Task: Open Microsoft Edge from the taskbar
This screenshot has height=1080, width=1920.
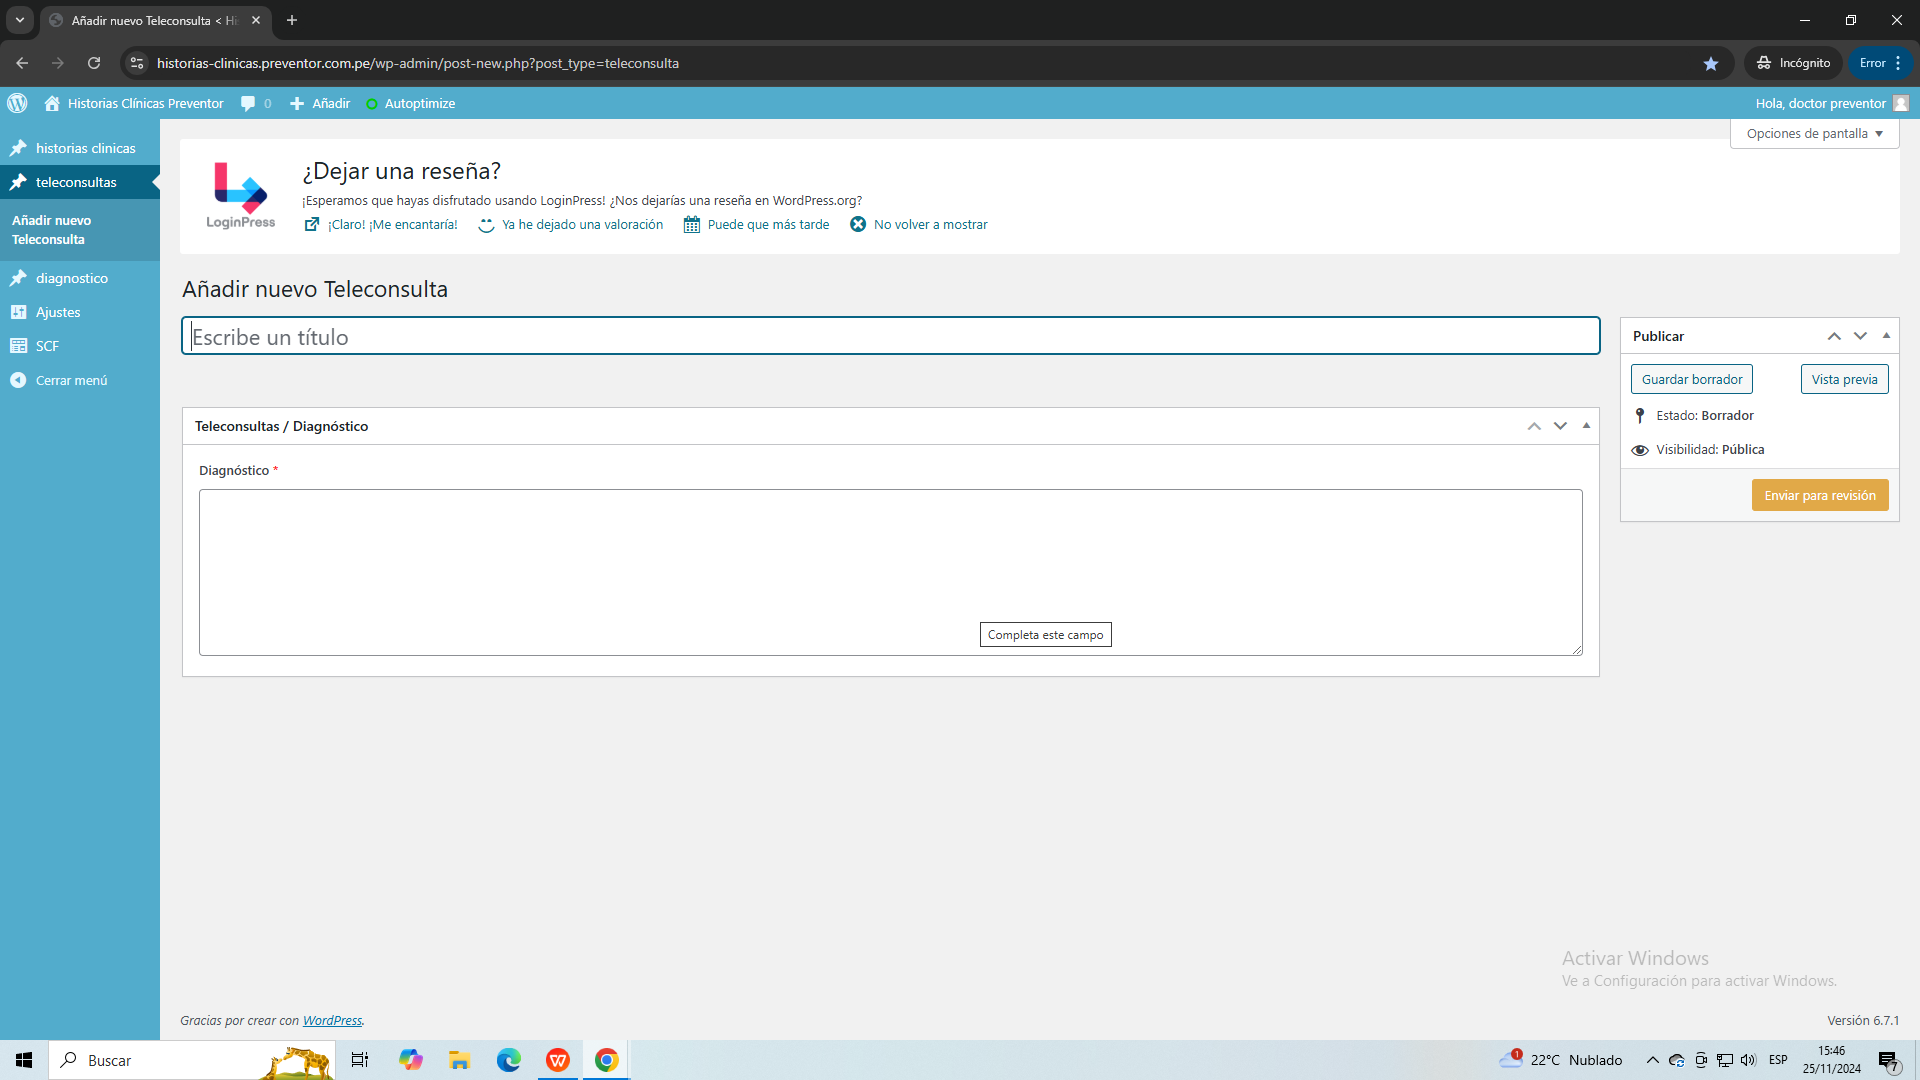Action: point(509,1060)
